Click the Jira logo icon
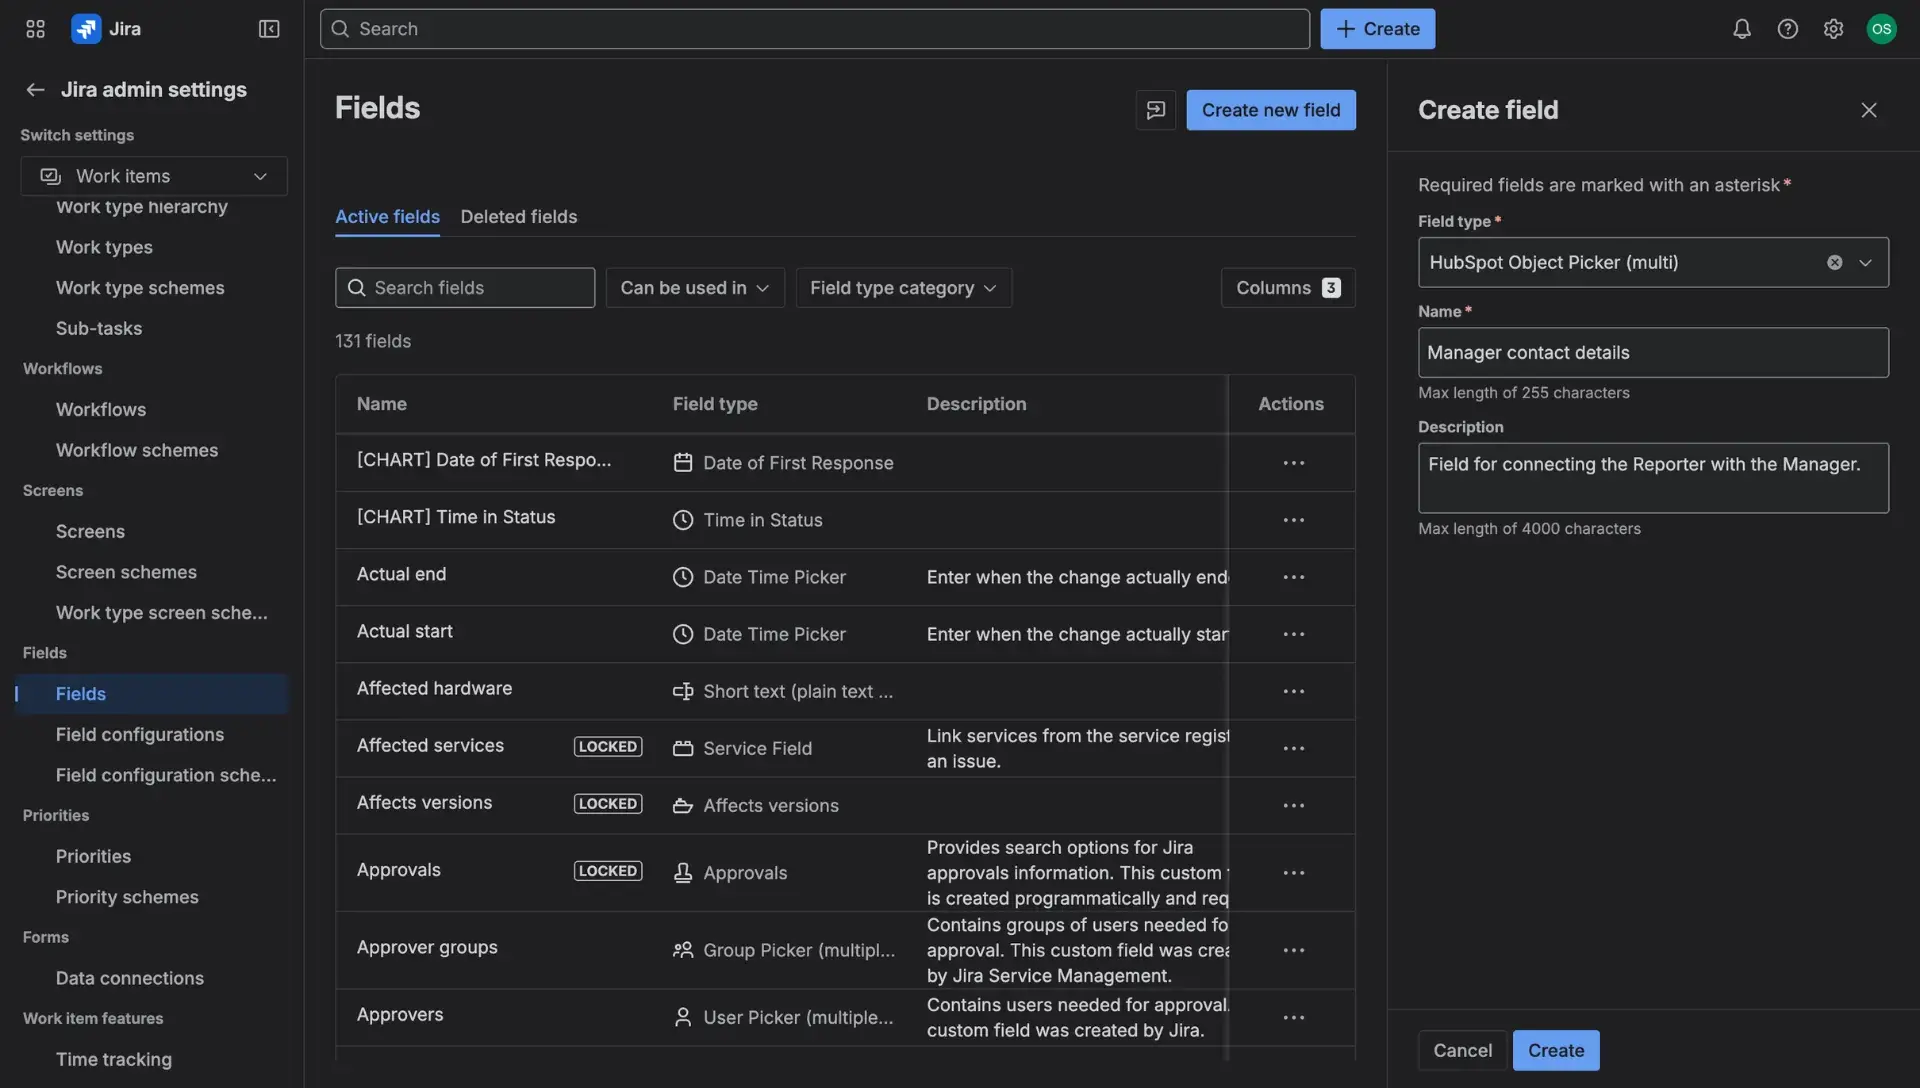1920x1088 pixels. point(86,28)
